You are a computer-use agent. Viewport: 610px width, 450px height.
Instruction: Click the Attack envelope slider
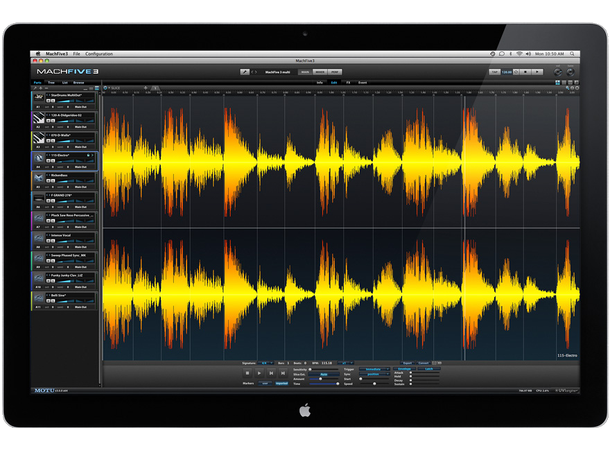click(x=425, y=372)
